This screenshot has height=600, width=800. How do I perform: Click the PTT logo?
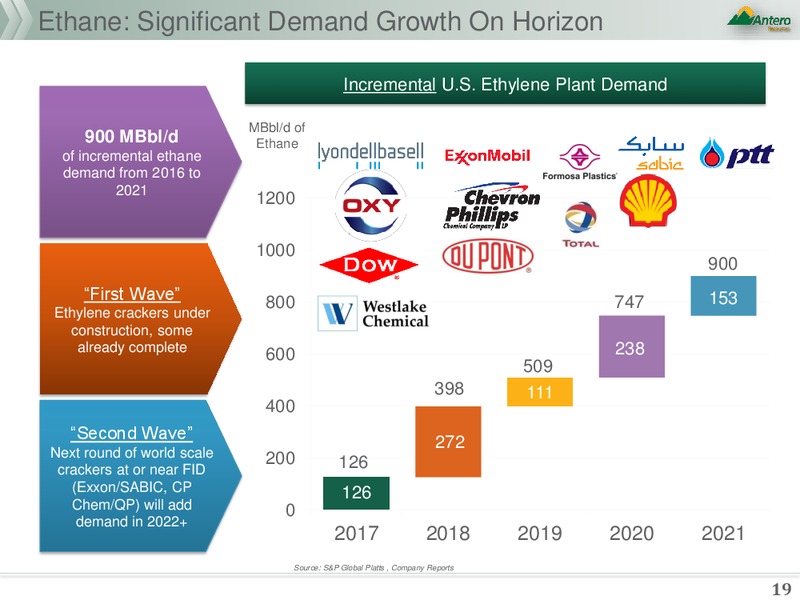point(737,153)
